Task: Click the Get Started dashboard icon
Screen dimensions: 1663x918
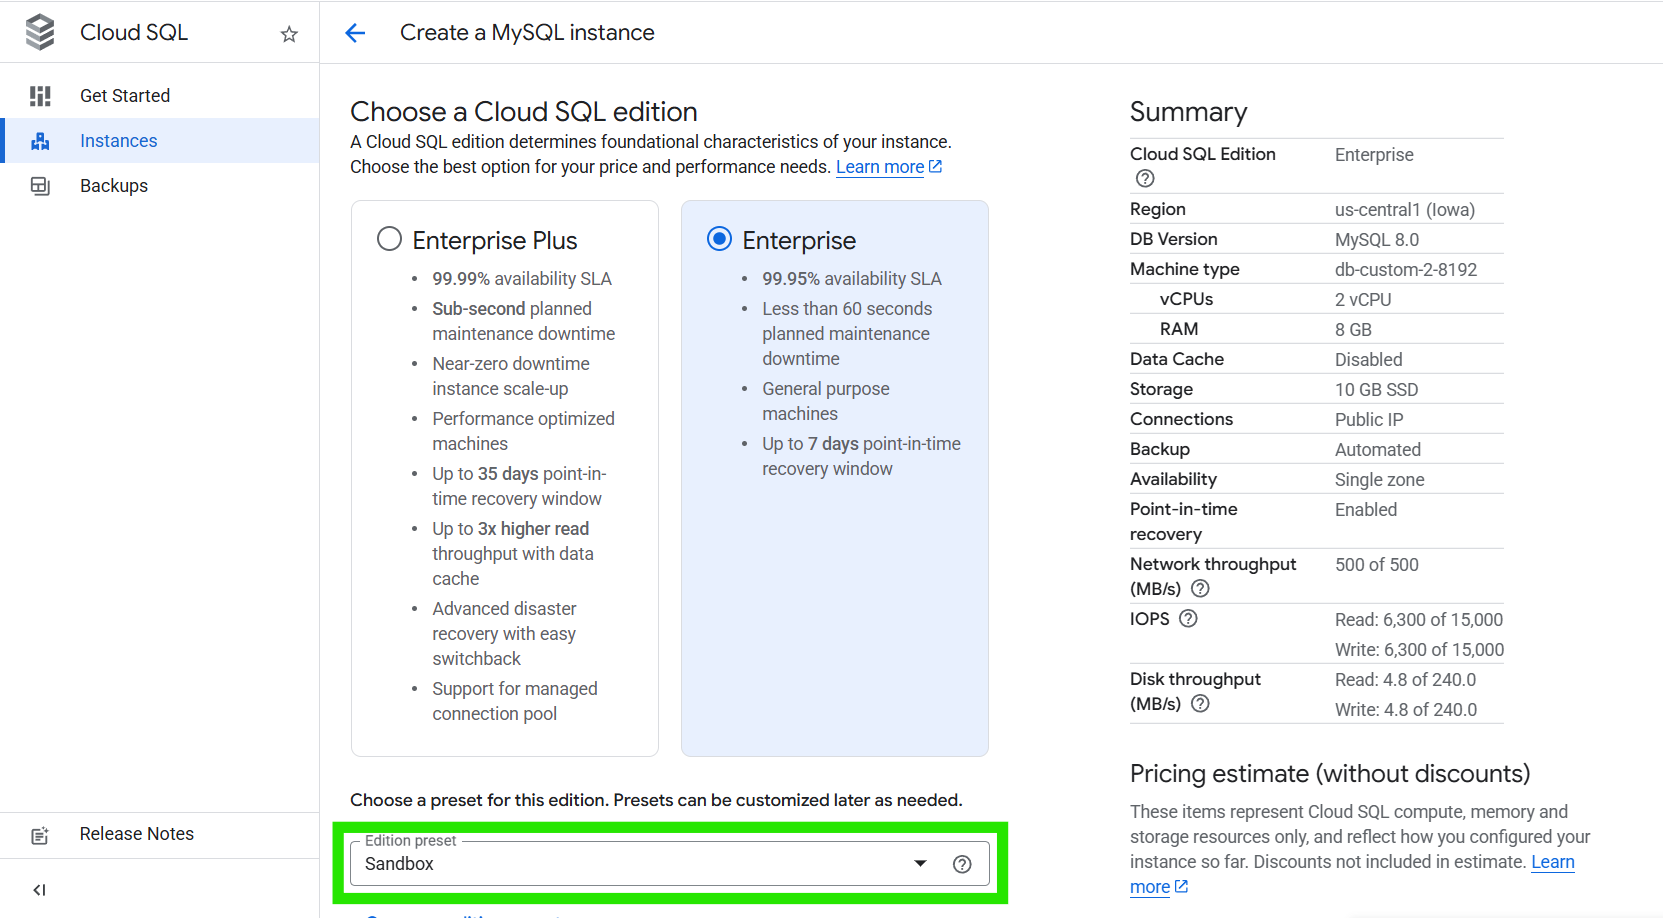Action: click(x=40, y=96)
